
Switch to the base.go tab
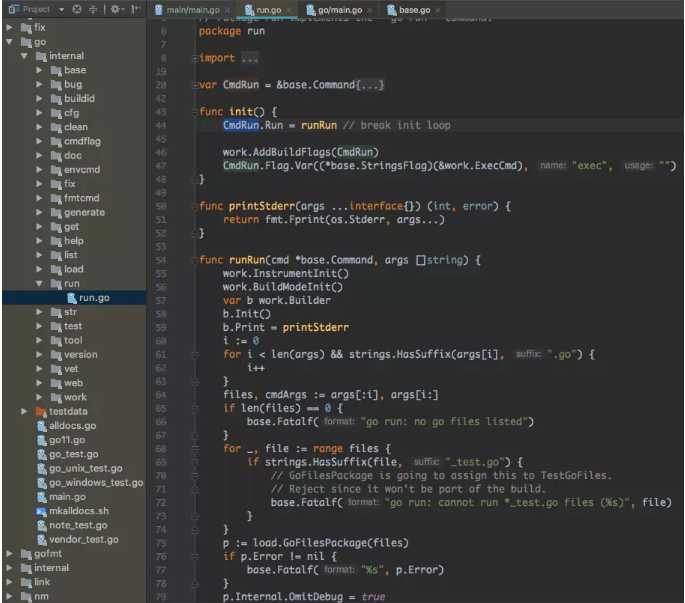pos(414,10)
